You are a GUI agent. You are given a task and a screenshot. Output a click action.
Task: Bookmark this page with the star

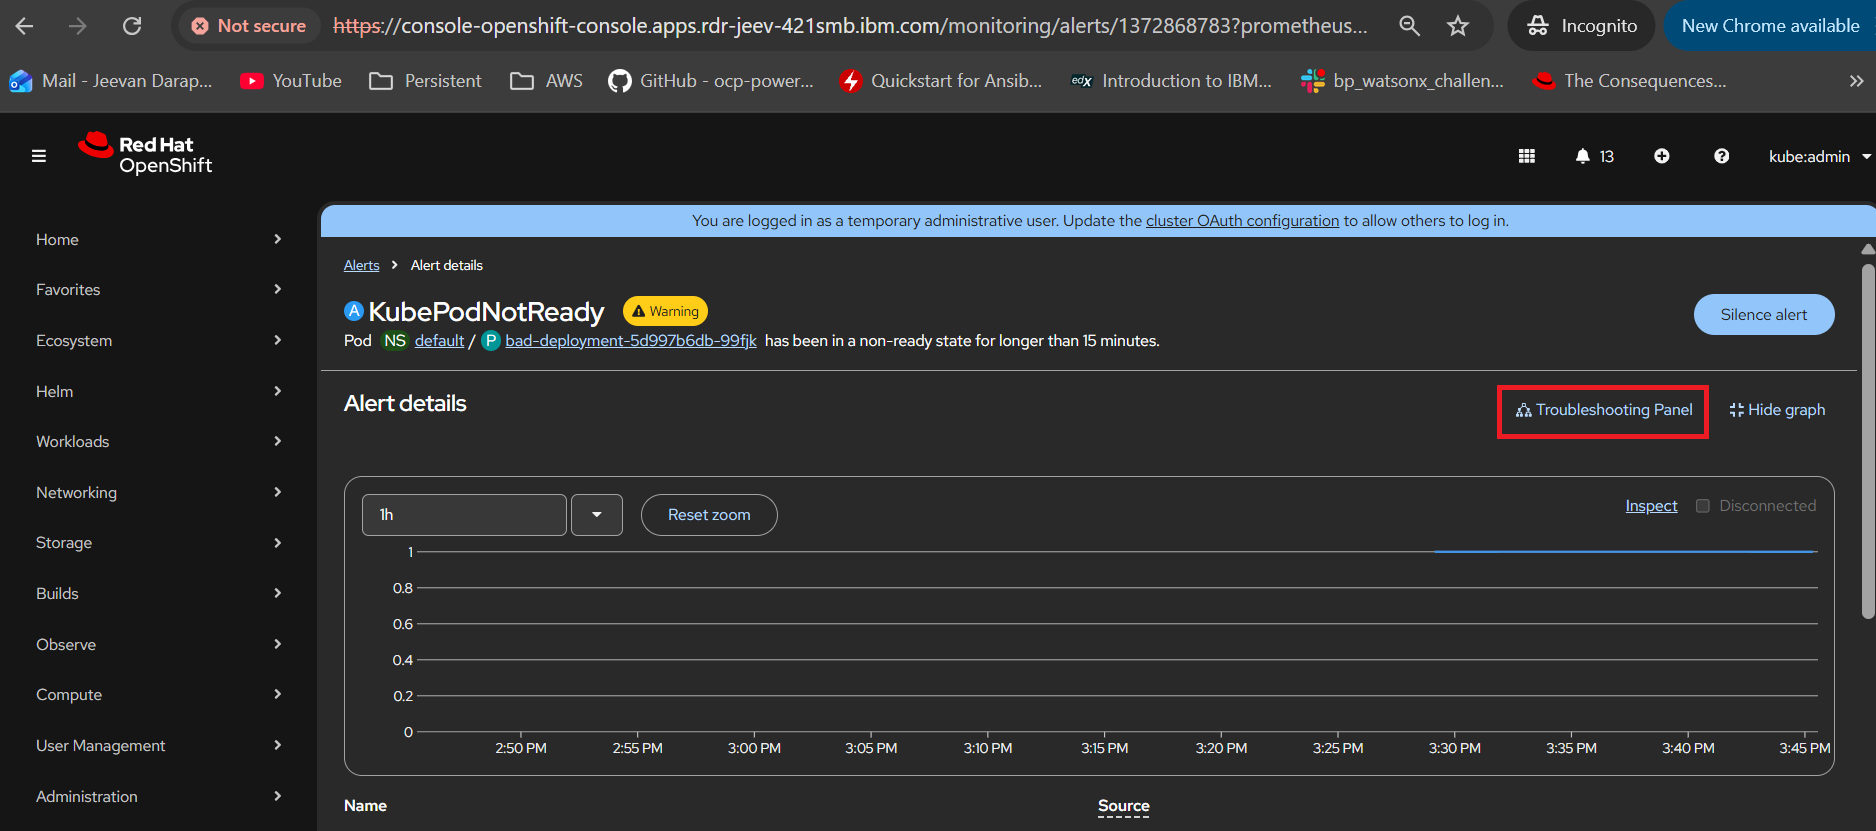coord(1458,26)
